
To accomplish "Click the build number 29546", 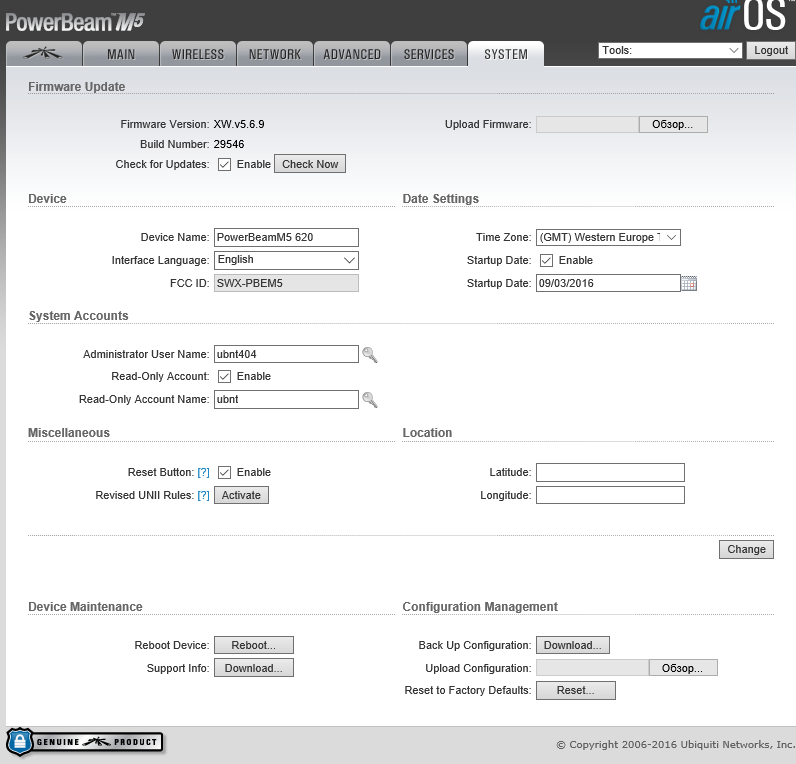I will click(228, 144).
